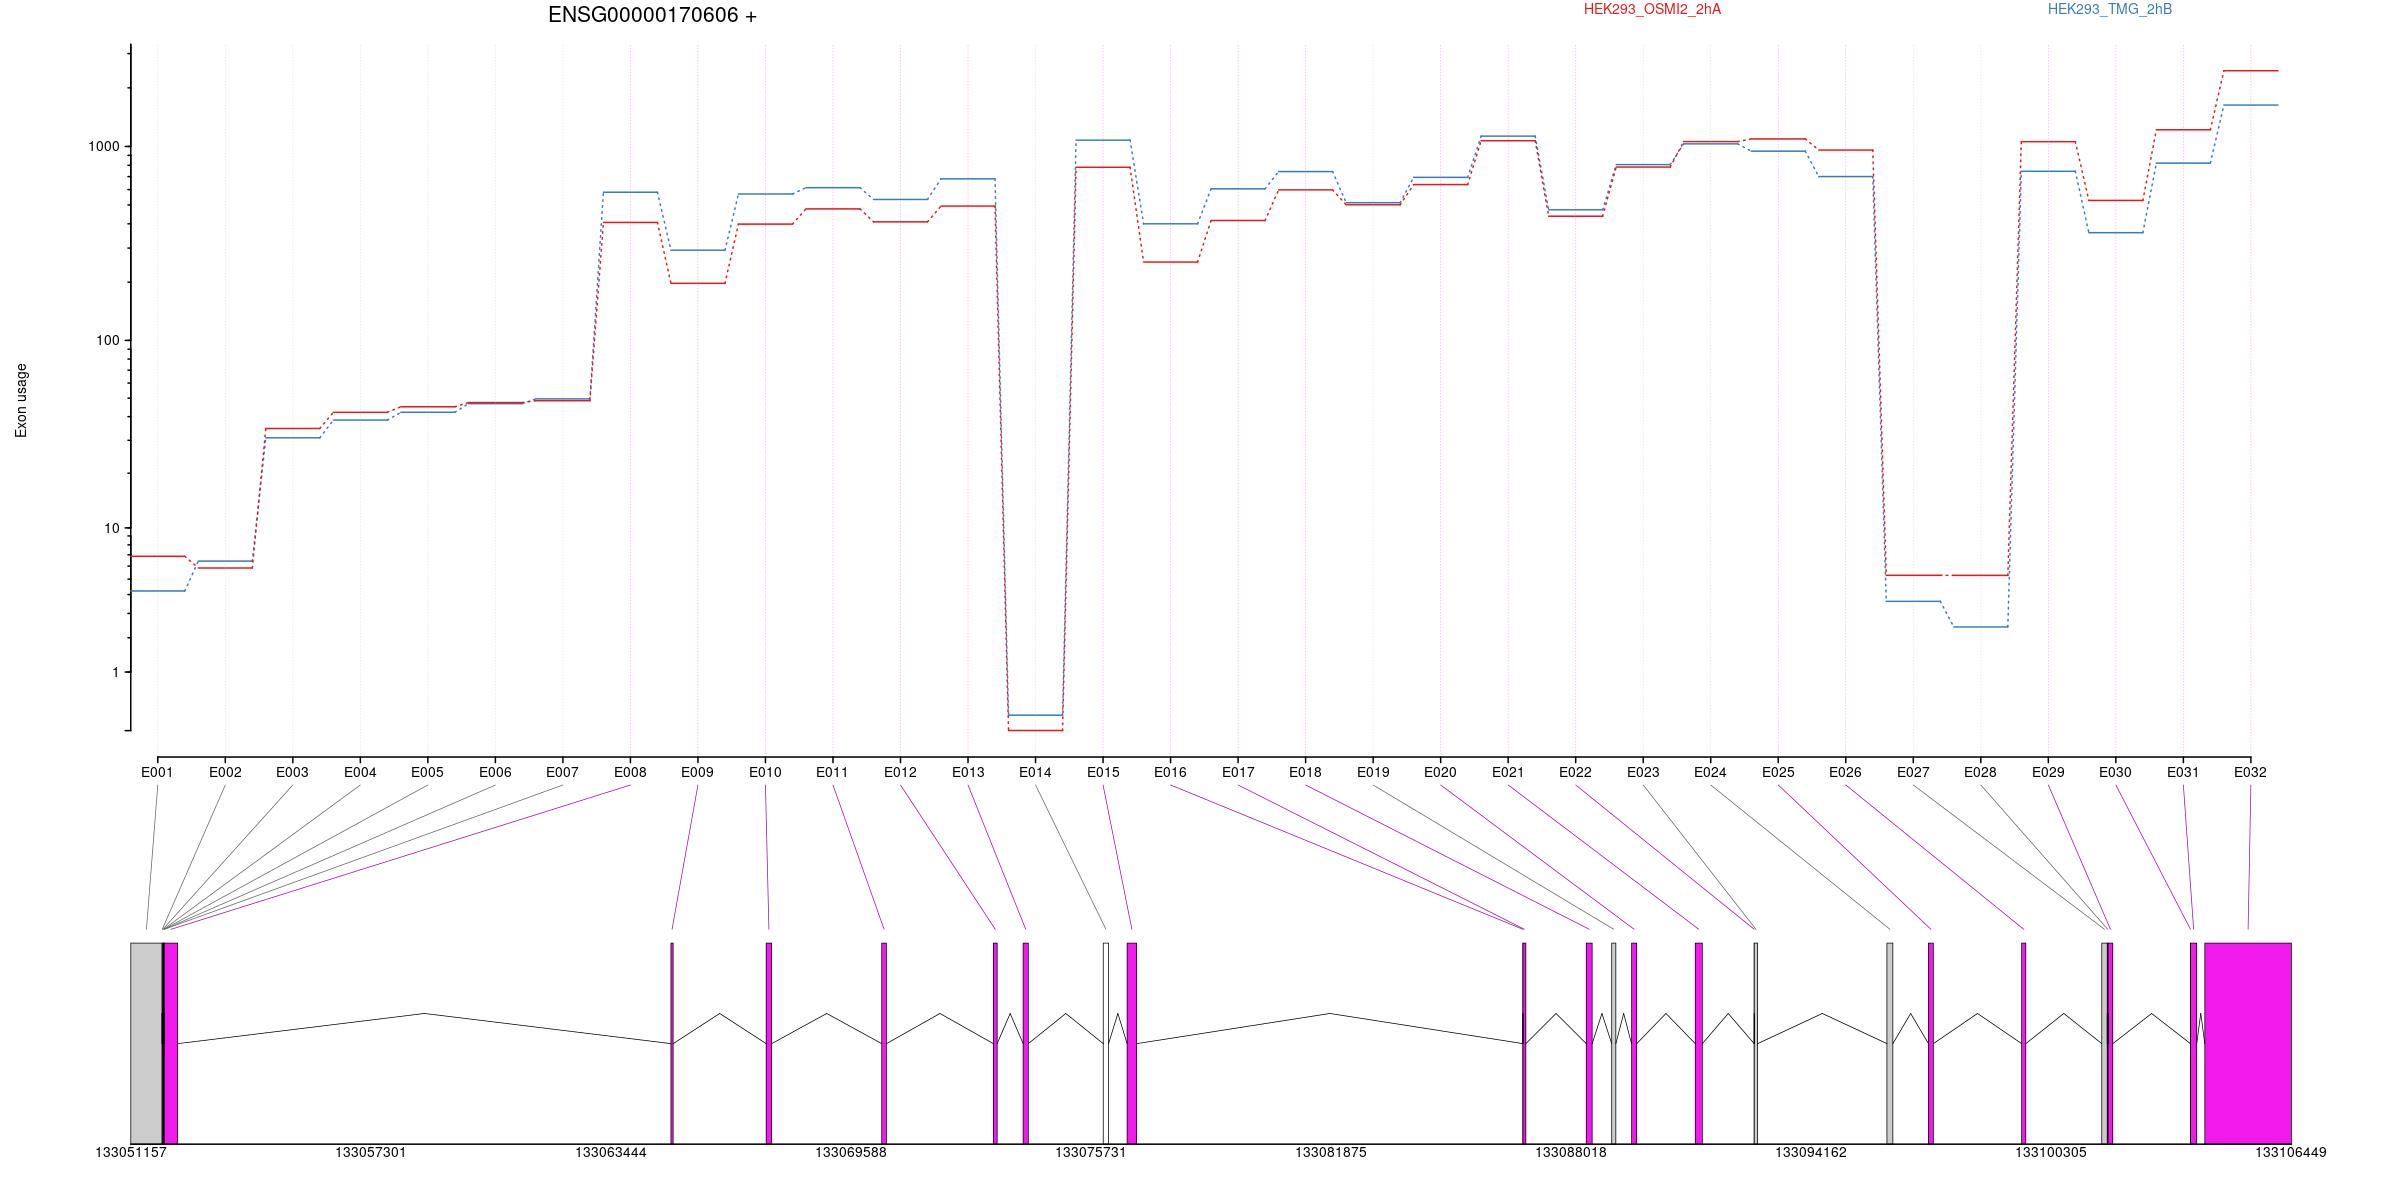Image resolution: width=2400 pixels, height=1200 pixels.
Task: Click genomic coordinate 133081875
Action: (x=1331, y=1152)
